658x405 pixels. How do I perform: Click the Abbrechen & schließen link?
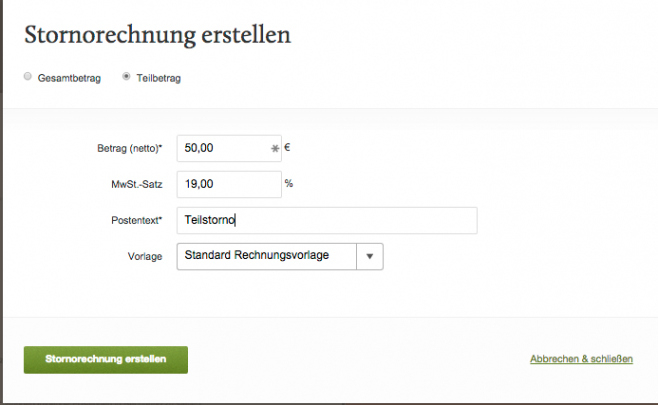tap(580, 359)
